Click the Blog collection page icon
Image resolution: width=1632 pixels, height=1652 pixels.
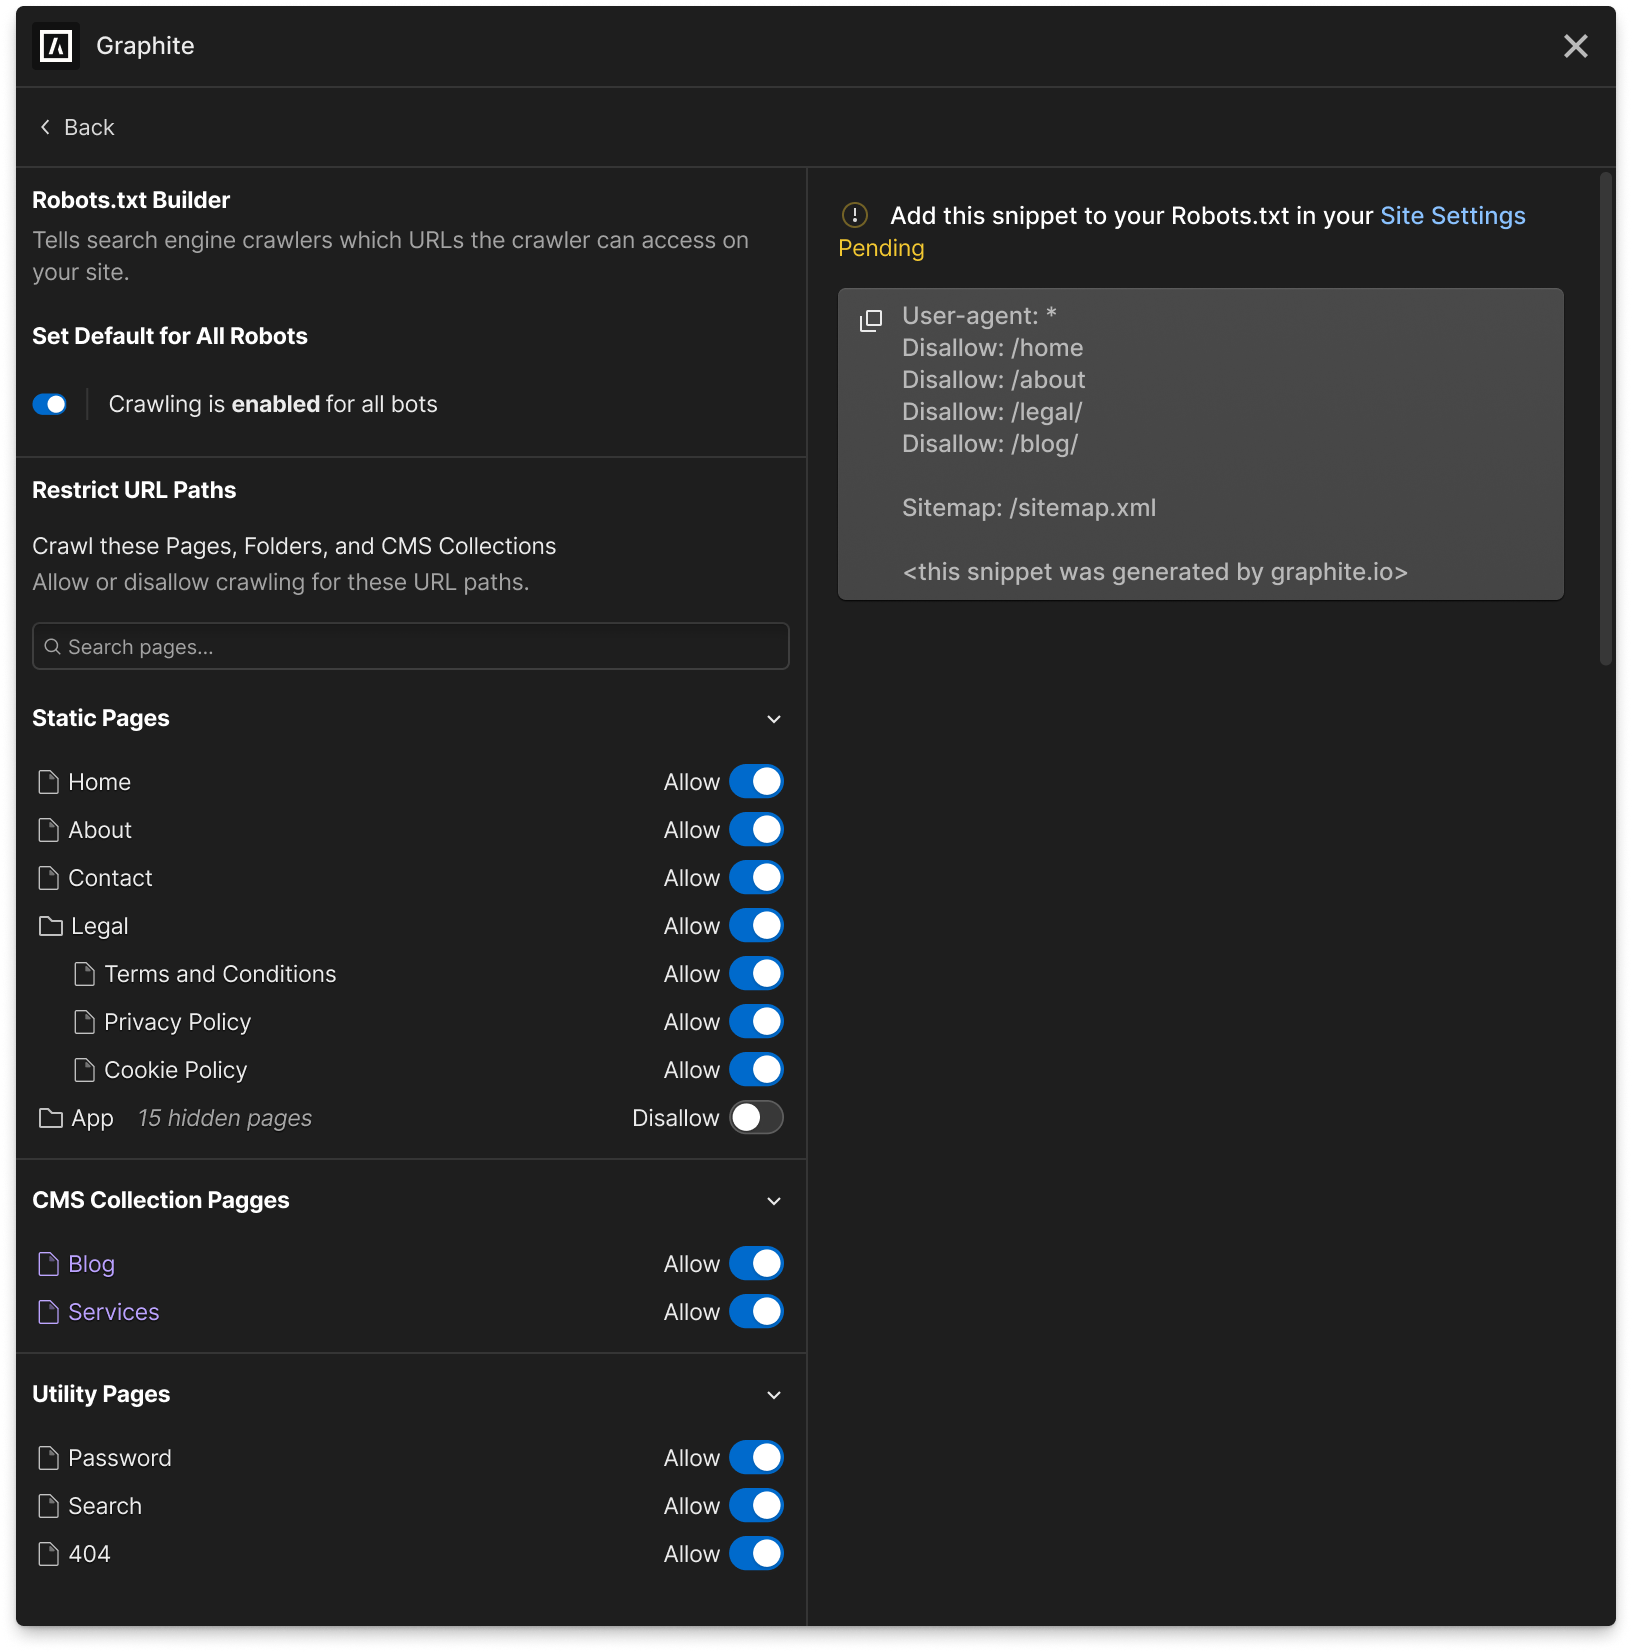tap(48, 1264)
